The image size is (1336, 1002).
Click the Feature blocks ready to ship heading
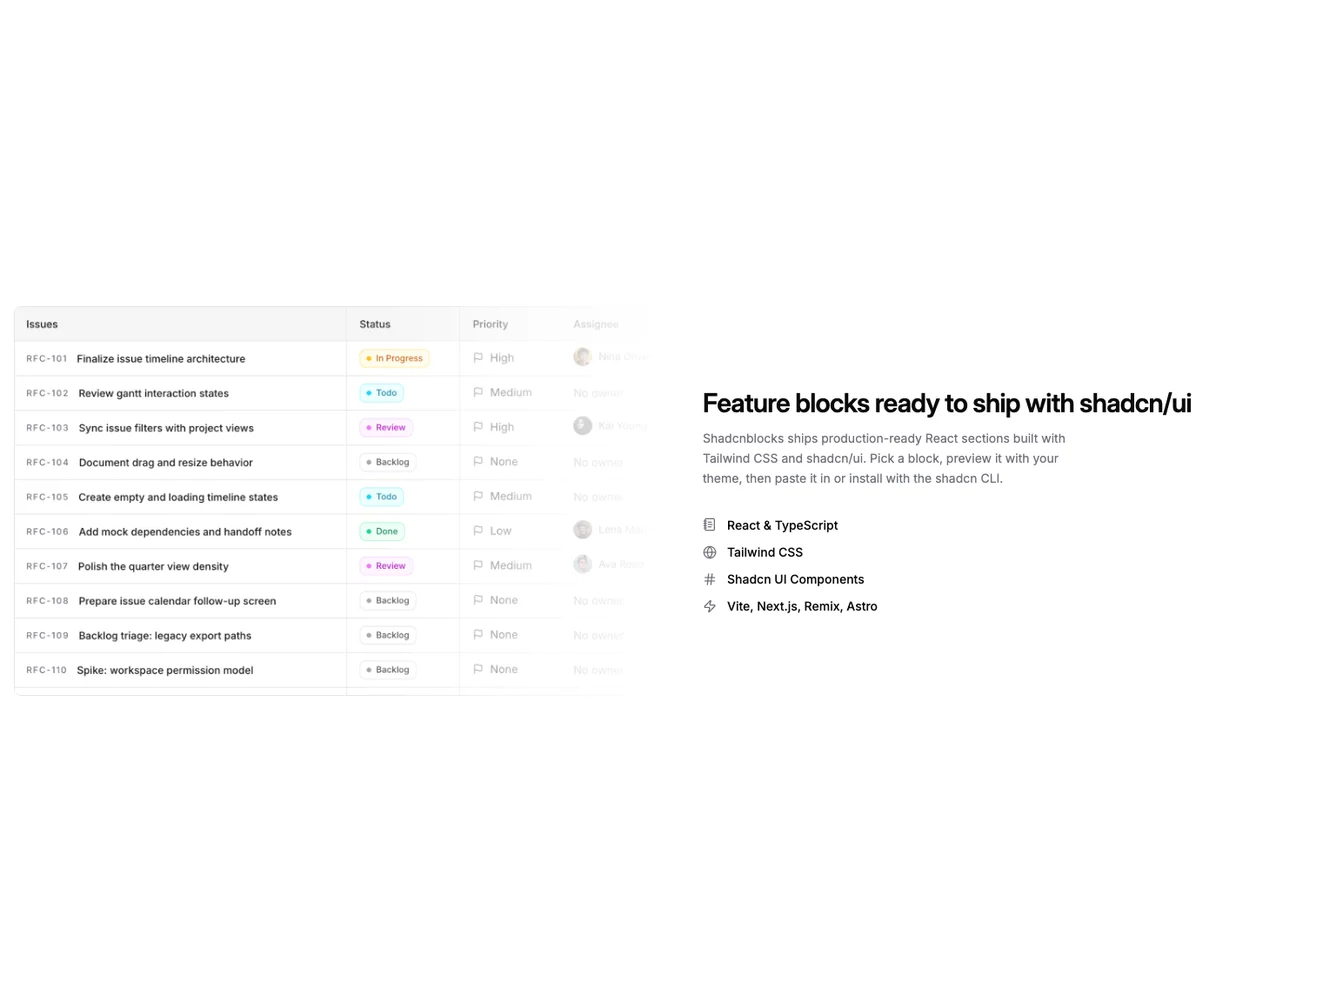946,403
